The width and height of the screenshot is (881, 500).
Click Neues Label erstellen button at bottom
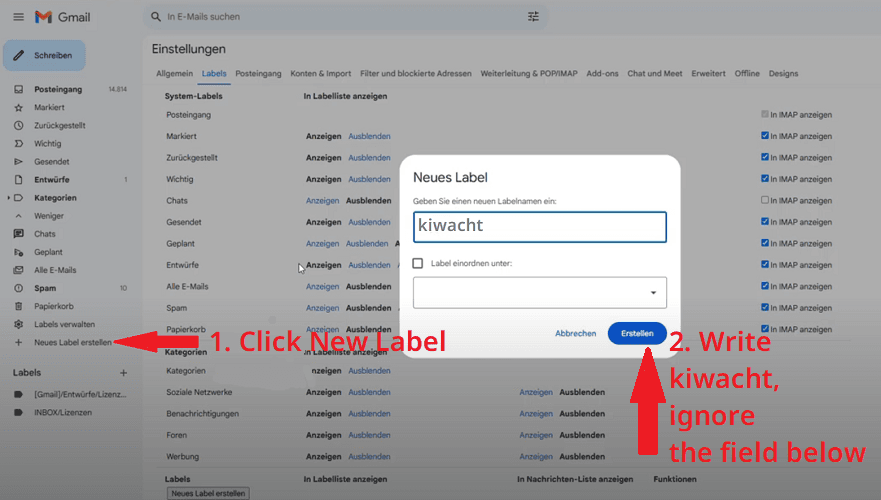pyautogui.click(x=208, y=493)
